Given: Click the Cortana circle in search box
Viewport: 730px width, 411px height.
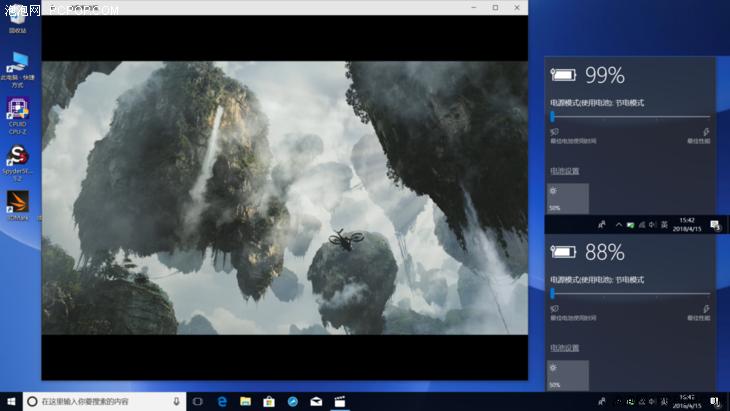Looking at the screenshot, I should point(32,401).
